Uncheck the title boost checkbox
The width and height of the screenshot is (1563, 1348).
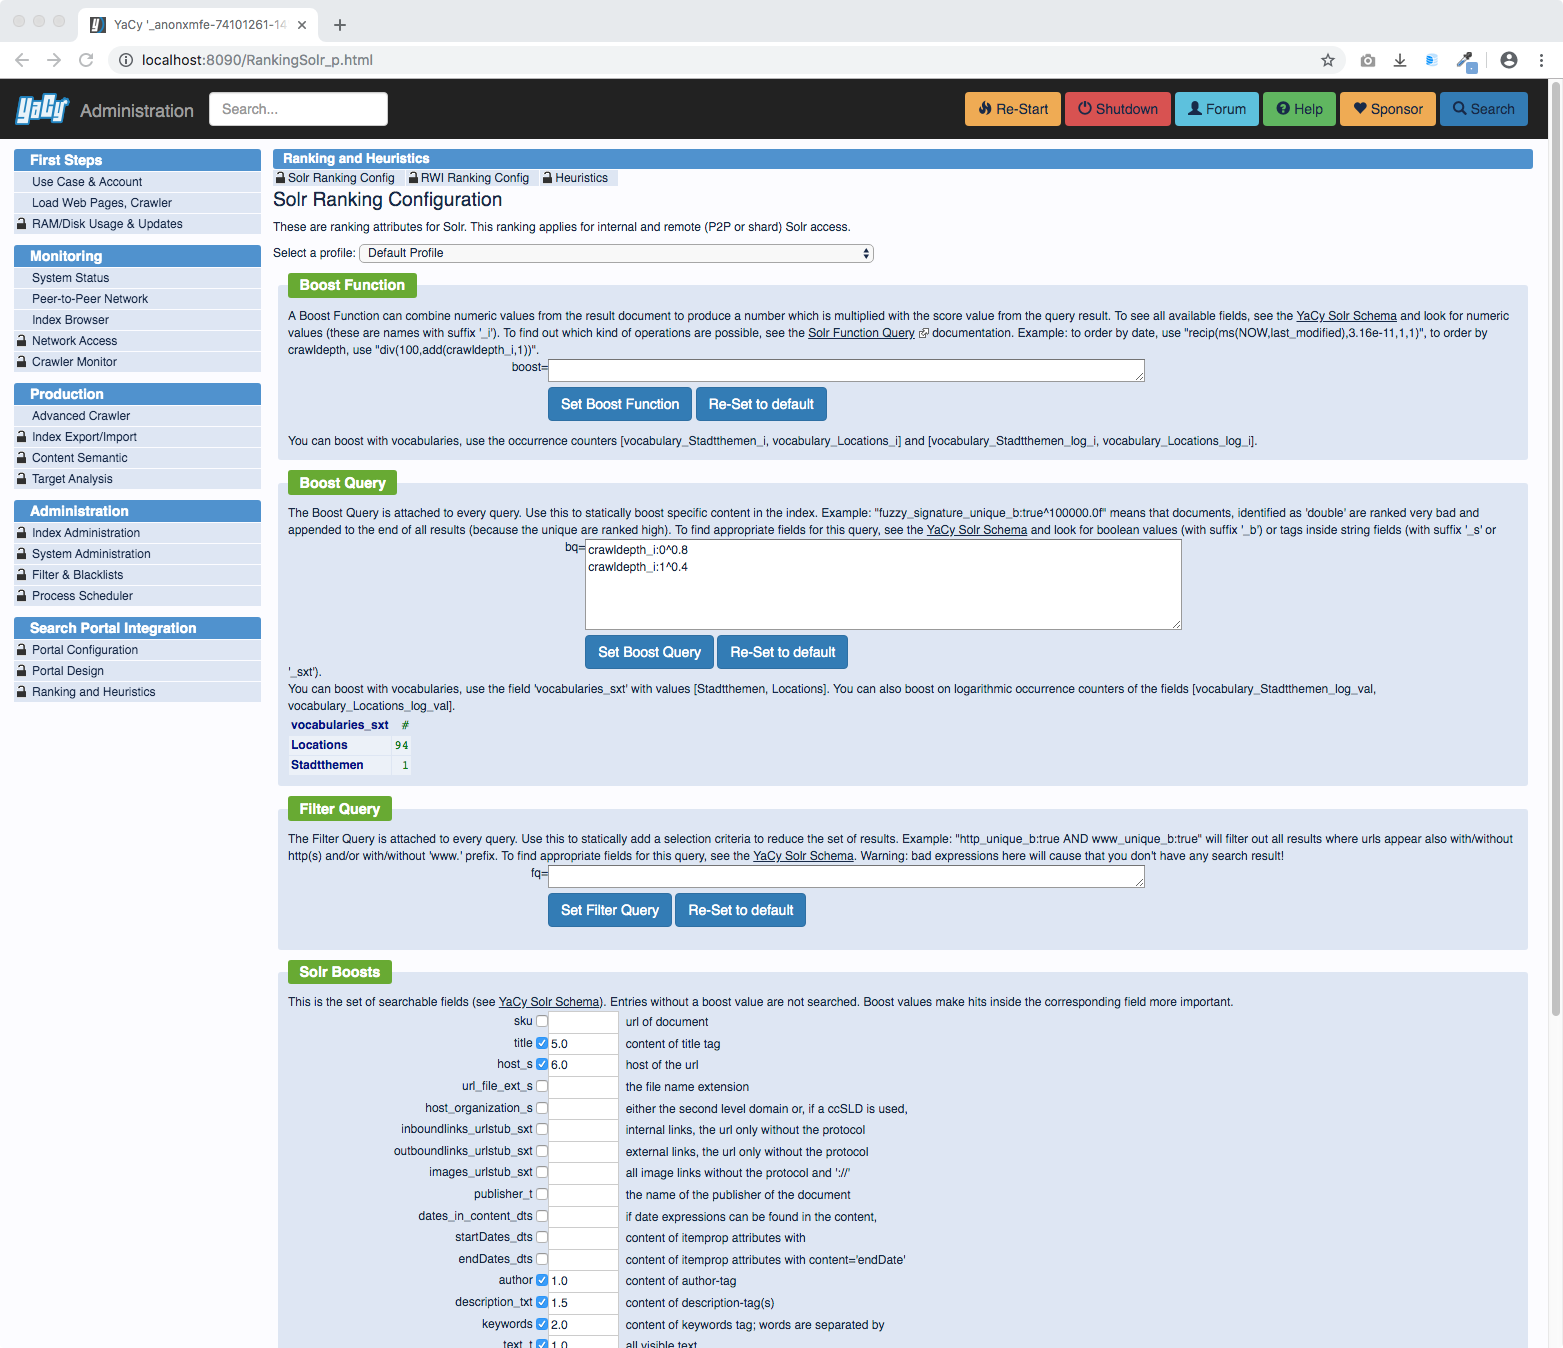(542, 1043)
